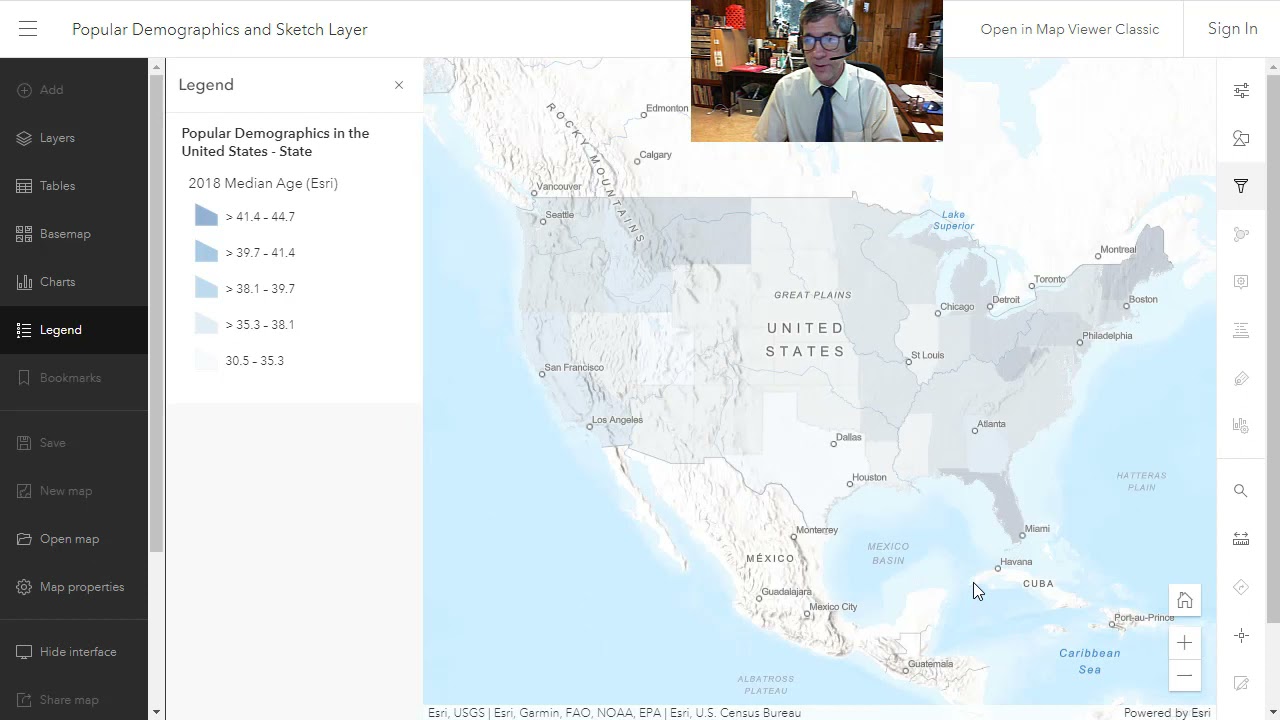The width and height of the screenshot is (1280, 720).
Task: Zoom out with the minus button
Action: 1185,675
